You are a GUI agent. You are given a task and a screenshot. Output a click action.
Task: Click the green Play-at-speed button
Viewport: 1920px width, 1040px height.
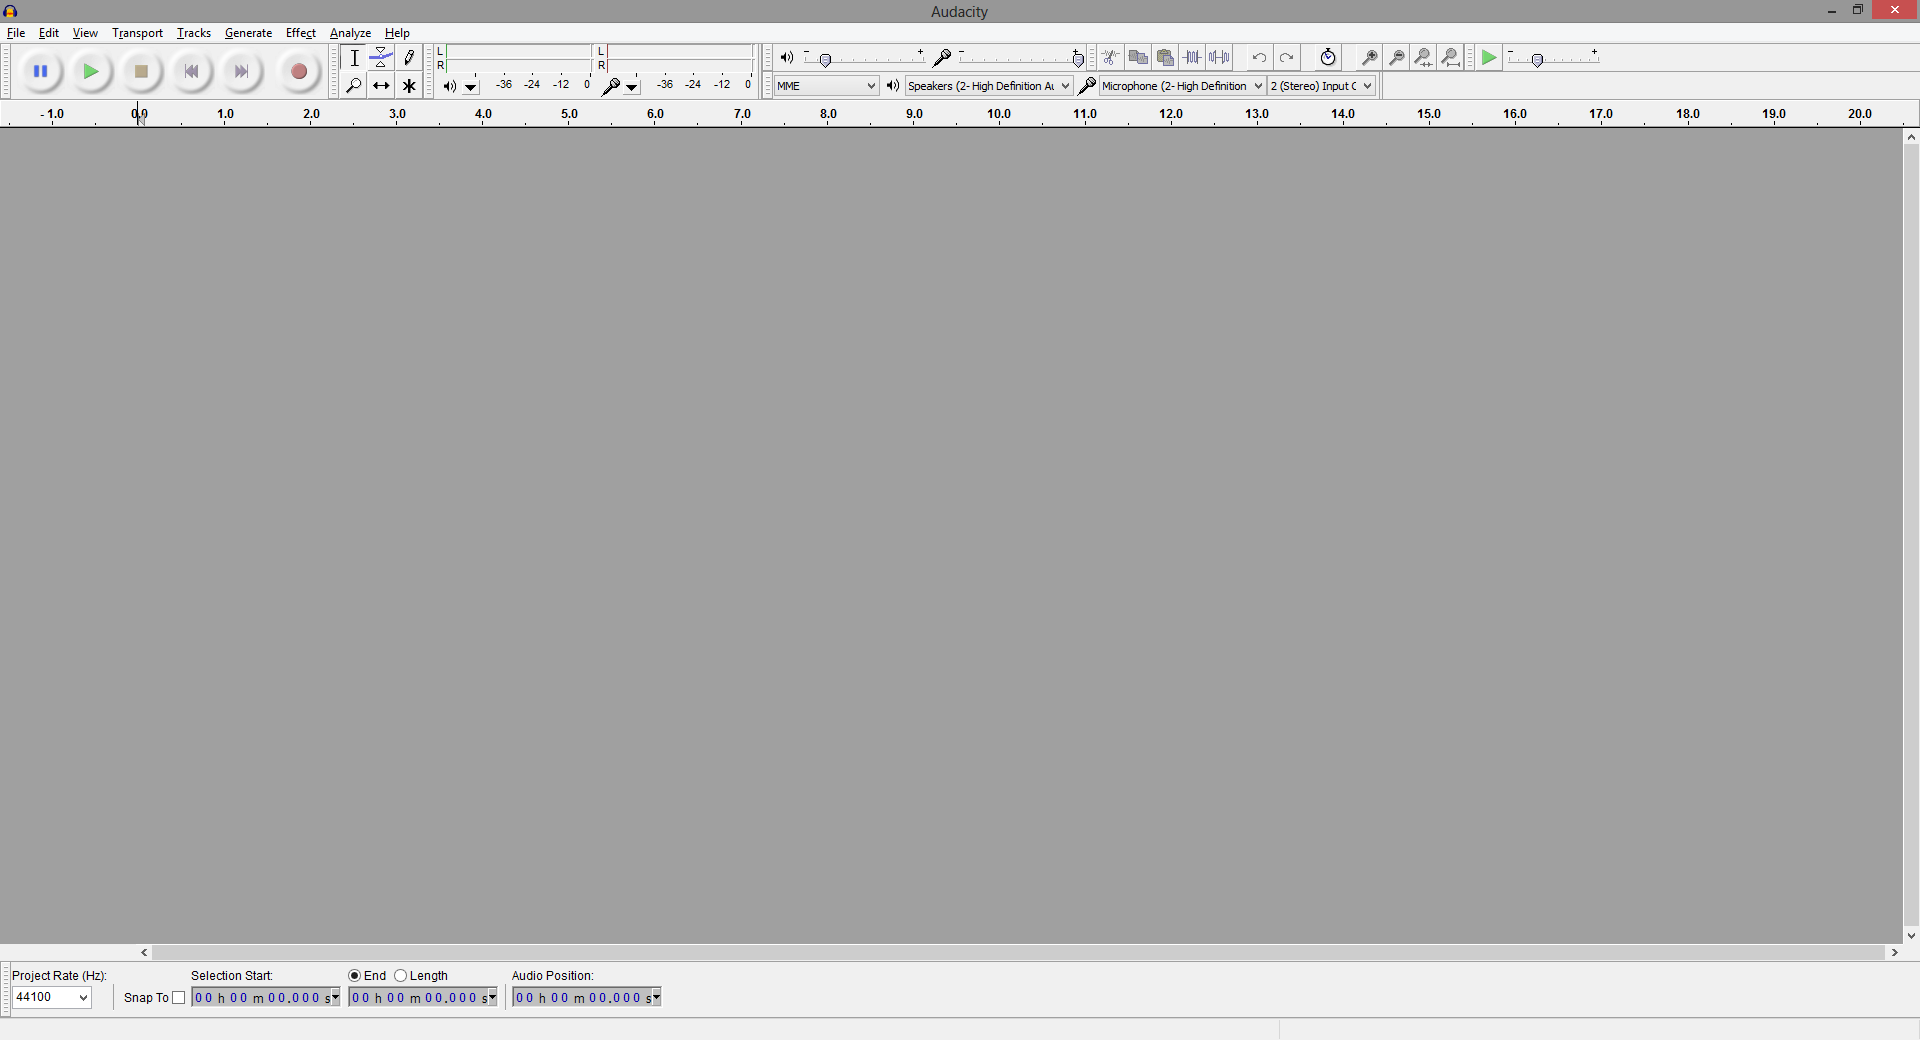pyautogui.click(x=1489, y=58)
